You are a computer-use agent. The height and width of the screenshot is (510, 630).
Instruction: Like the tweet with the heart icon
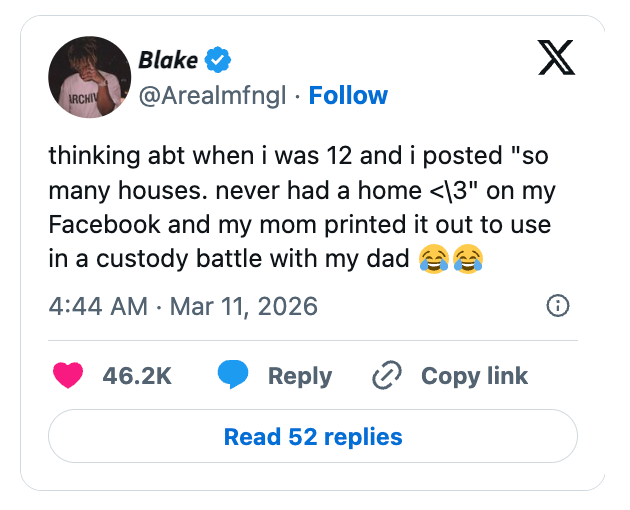click(67, 376)
